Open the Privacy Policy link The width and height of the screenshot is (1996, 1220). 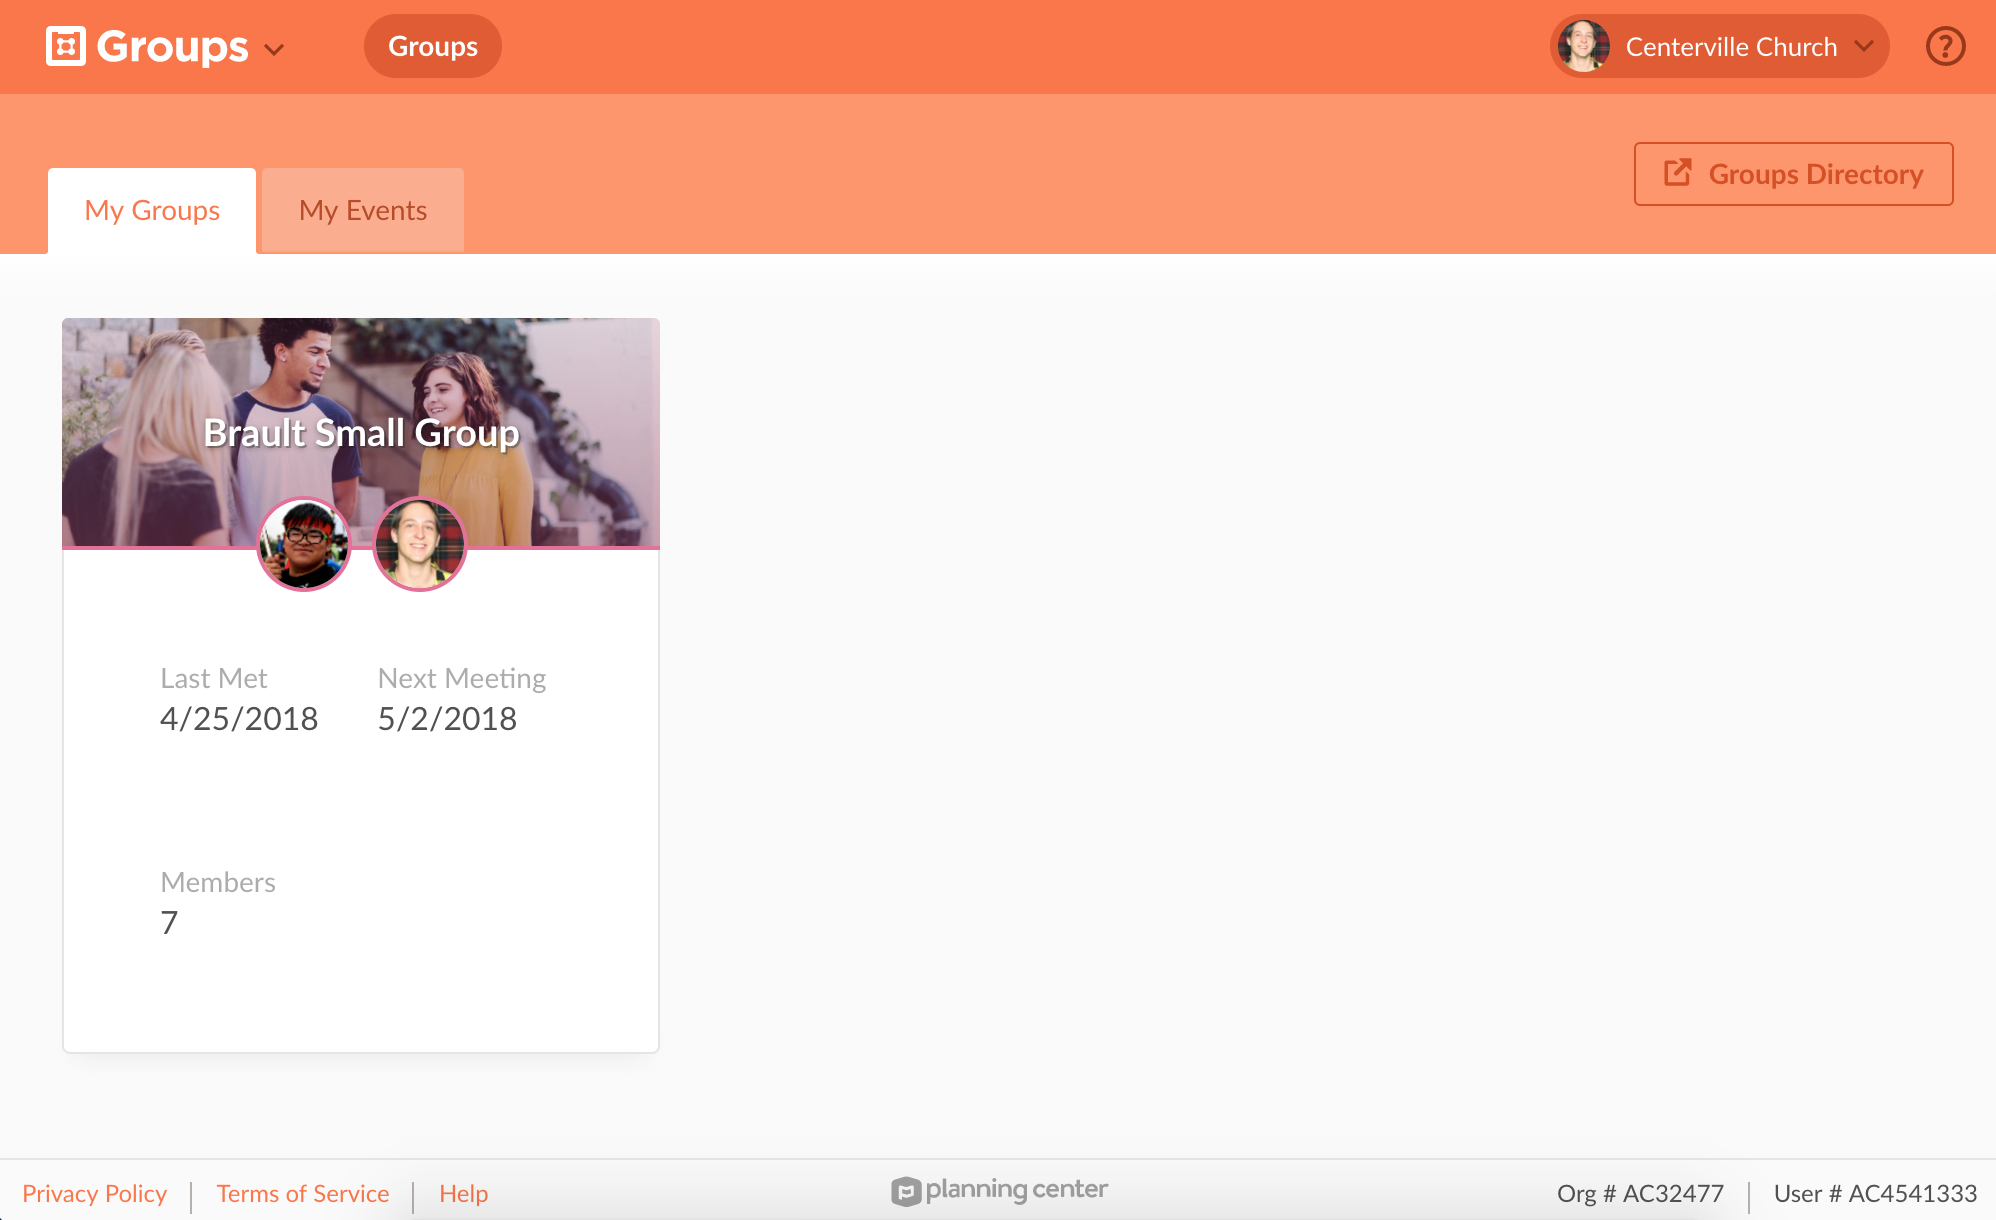[x=95, y=1192]
